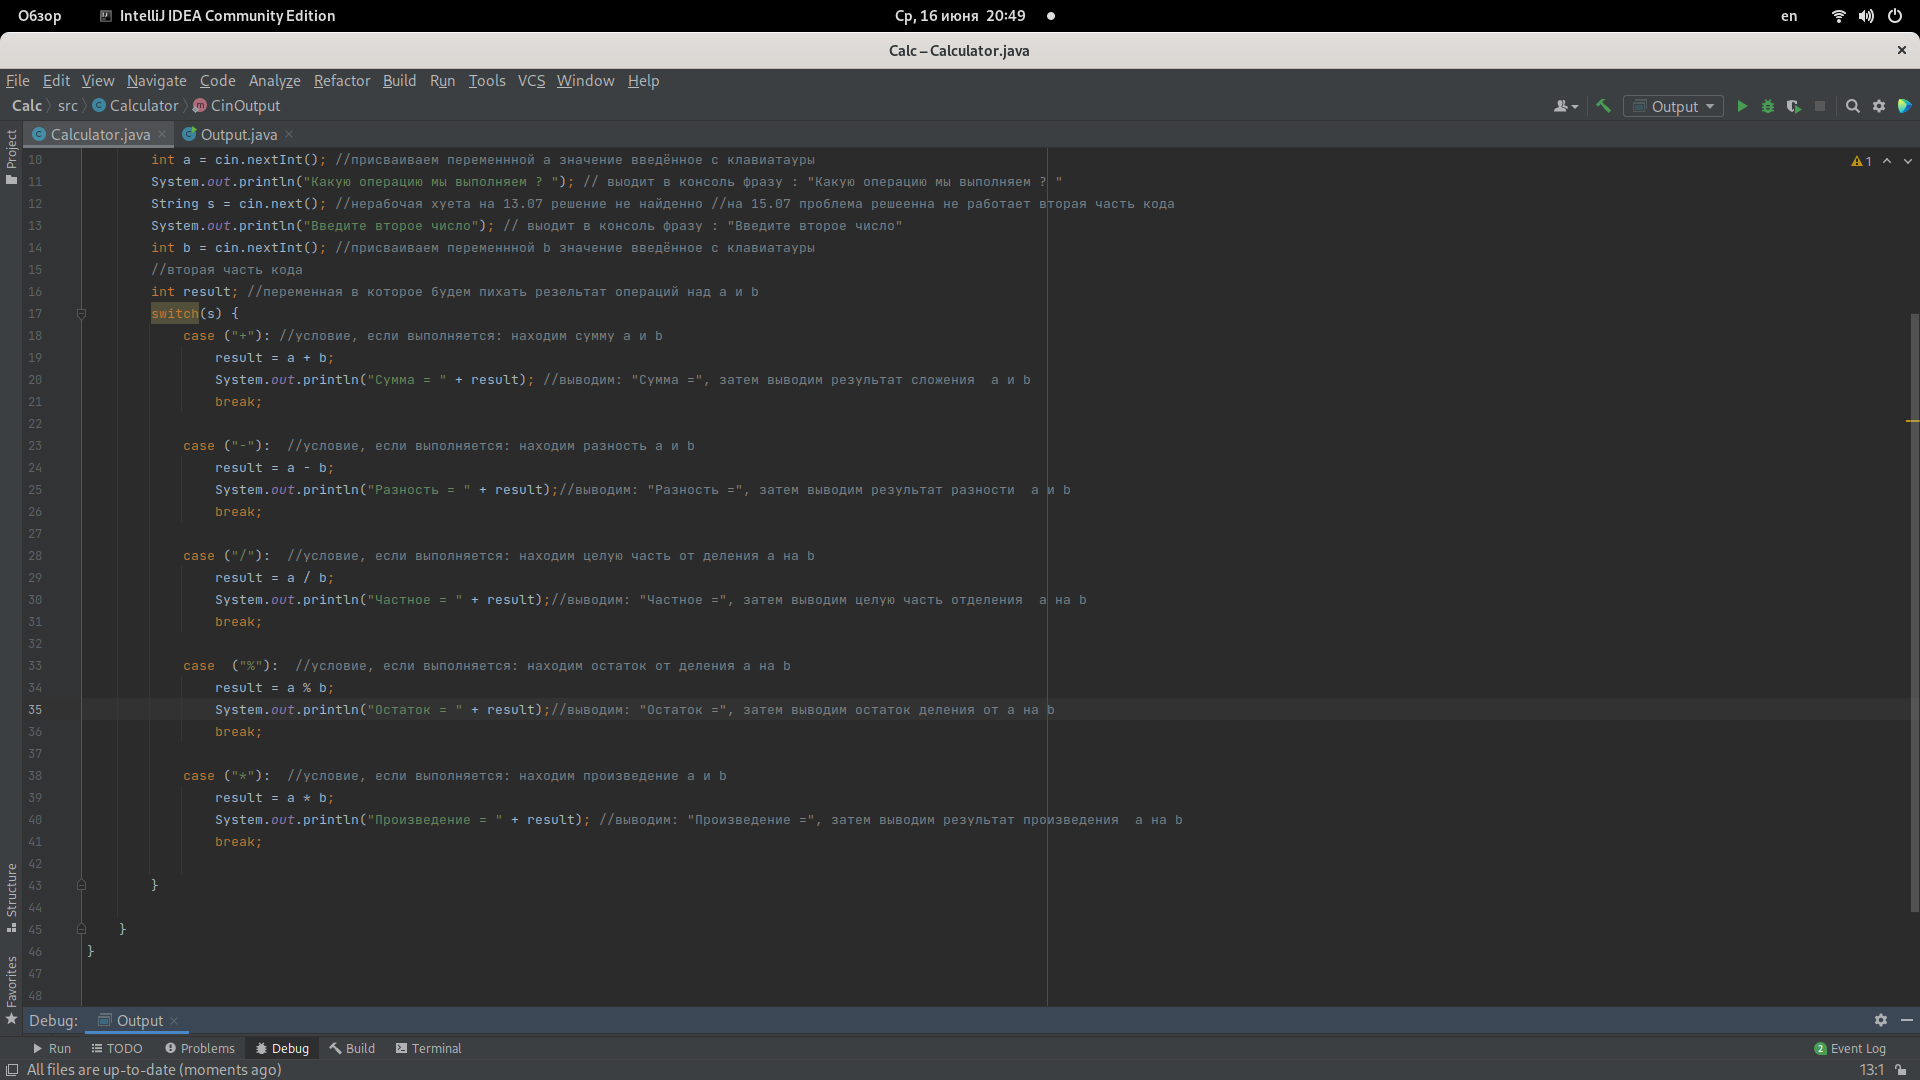This screenshot has width=1920, height=1080.
Task: Start debugging with the bug icon
Action: pyautogui.click(x=1768, y=106)
